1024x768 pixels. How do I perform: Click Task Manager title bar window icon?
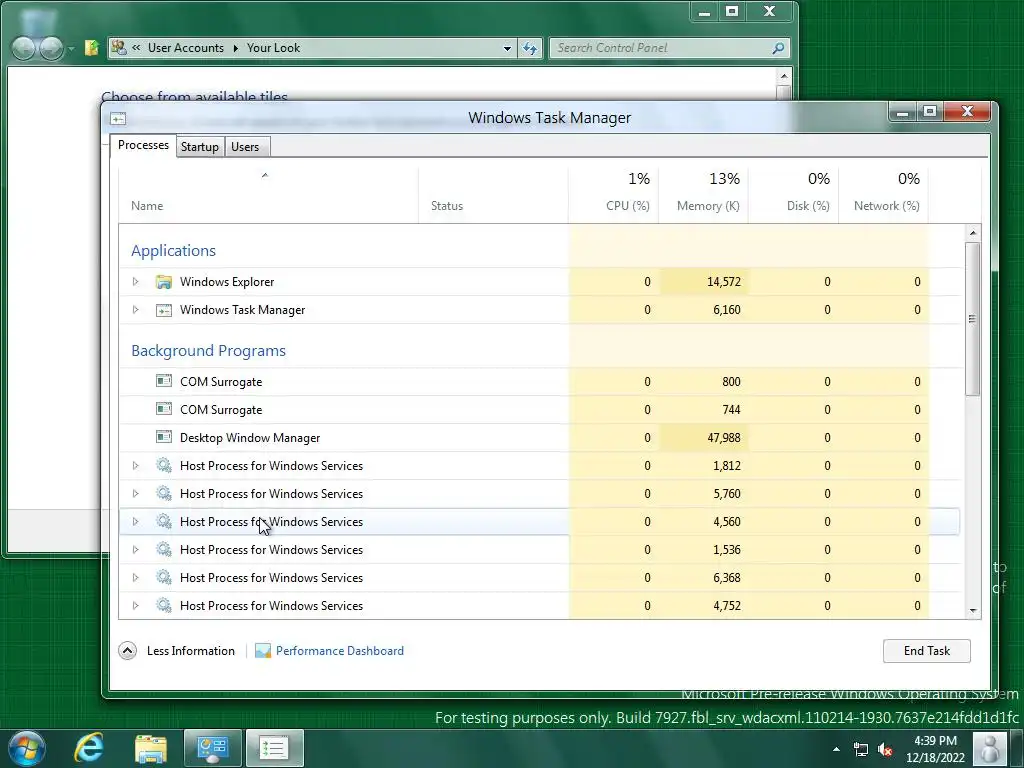click(118, 118)
